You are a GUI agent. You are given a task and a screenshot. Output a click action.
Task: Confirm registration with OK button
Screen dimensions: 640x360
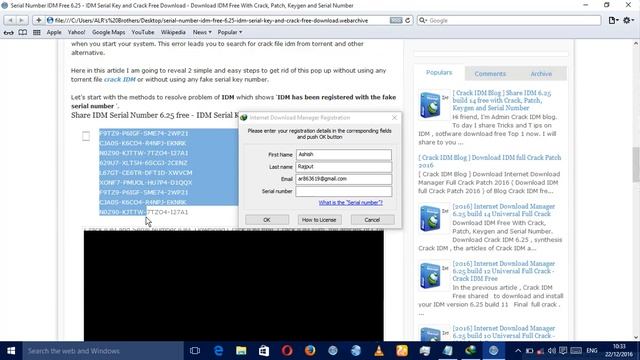click(267, 220)
